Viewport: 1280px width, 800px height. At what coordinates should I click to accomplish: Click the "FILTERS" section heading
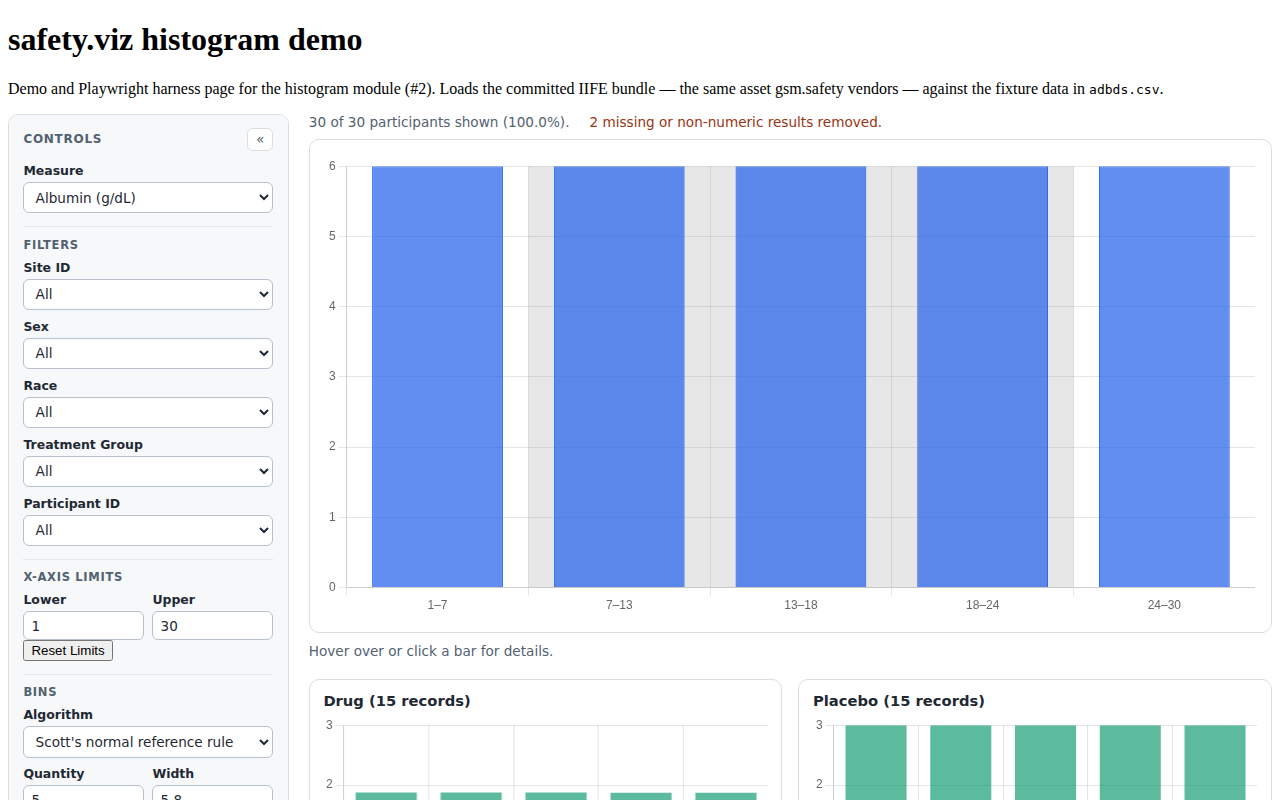click(51, 244)
